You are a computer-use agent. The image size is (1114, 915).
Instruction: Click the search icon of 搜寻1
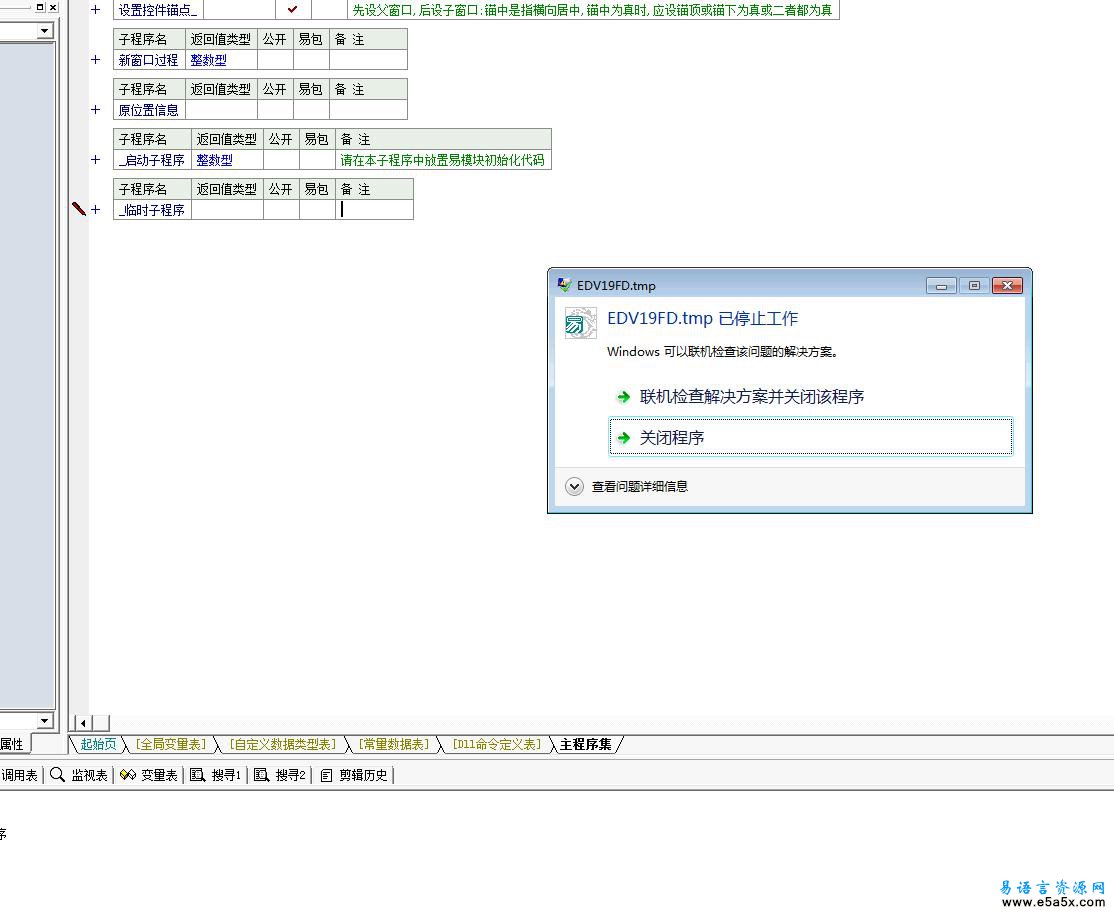point(198,775)
